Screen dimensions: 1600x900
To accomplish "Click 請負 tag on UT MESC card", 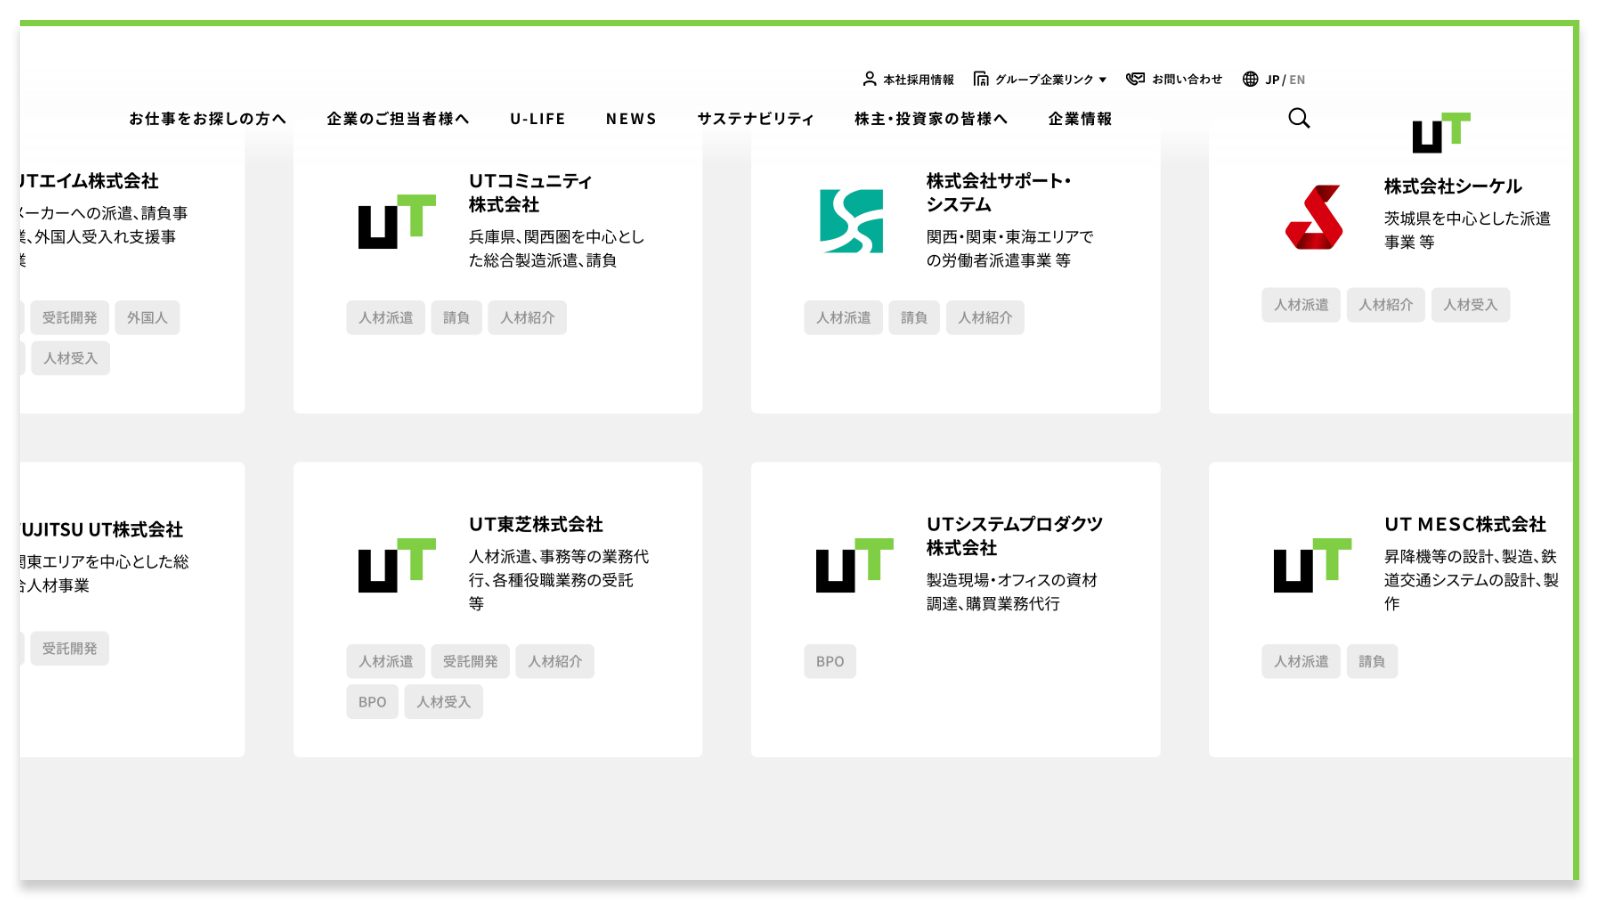I will tap(1372, 661).
